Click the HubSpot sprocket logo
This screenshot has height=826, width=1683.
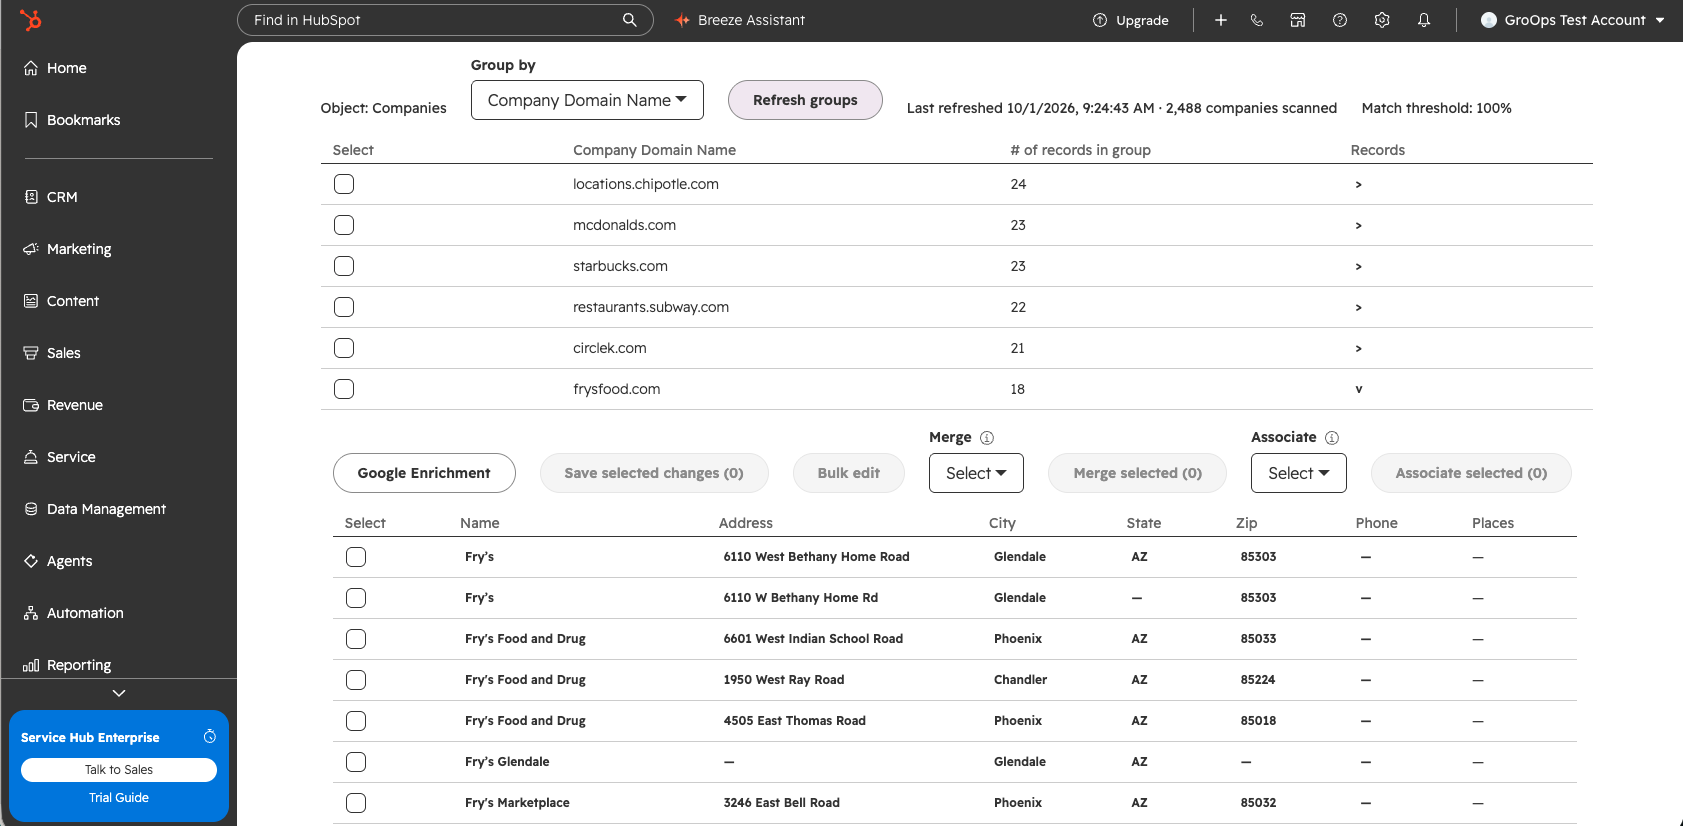[31, 19]
